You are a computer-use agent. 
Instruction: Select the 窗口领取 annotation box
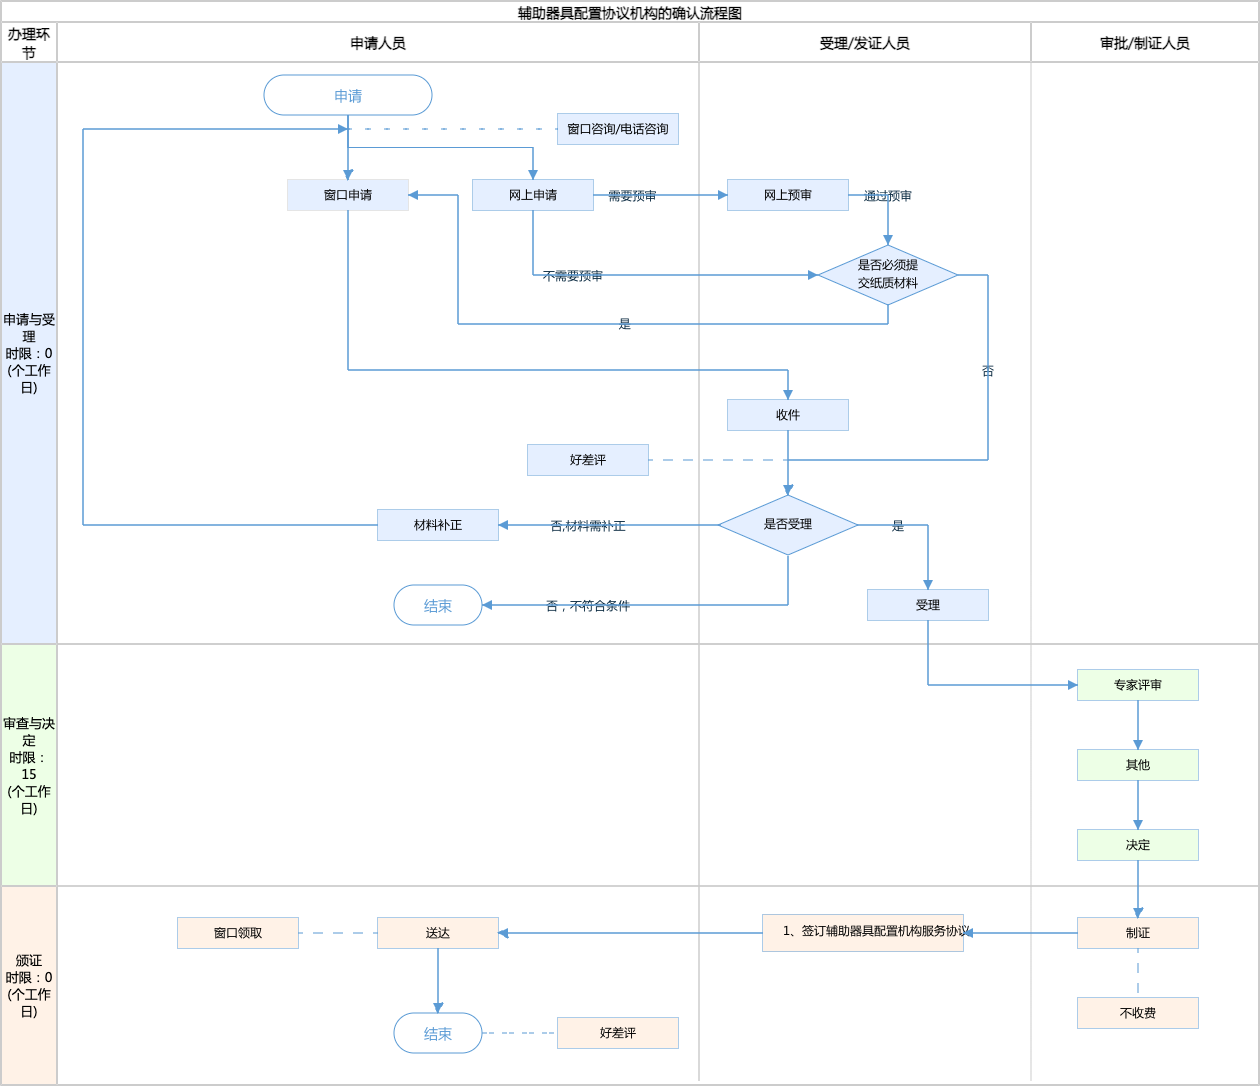[x=237, y=933]
